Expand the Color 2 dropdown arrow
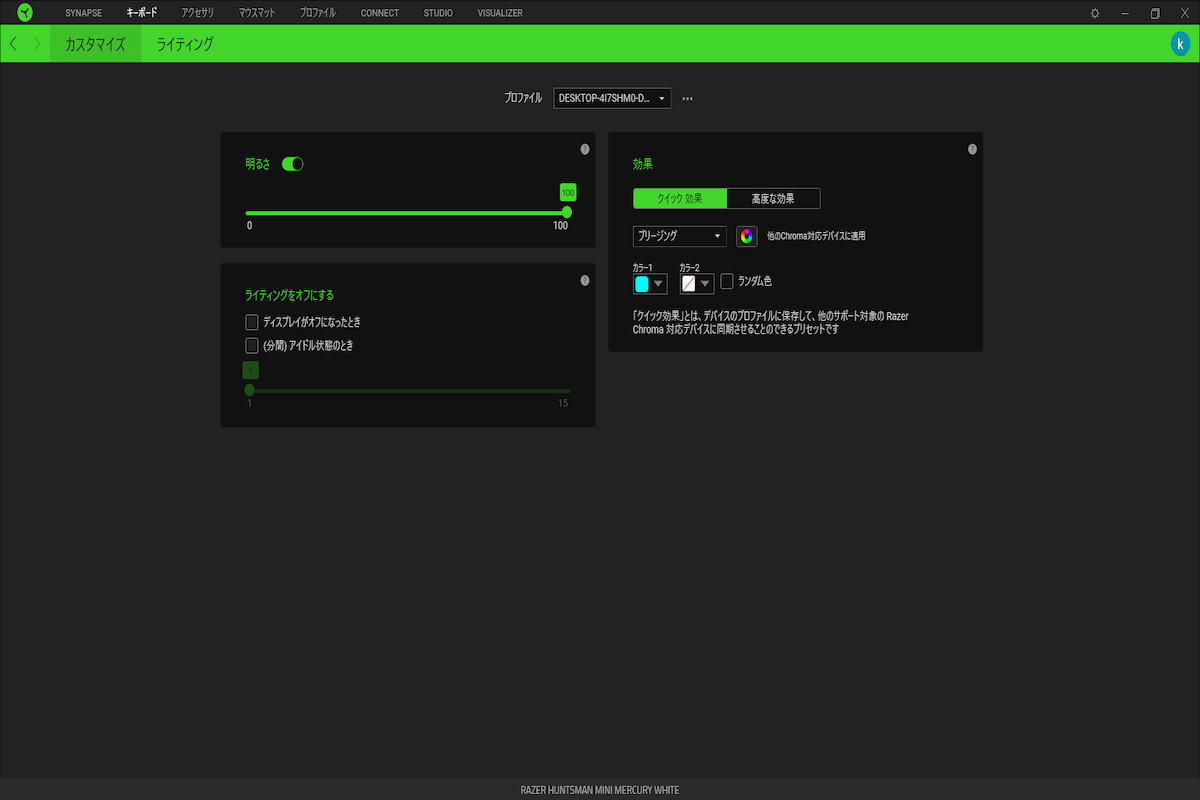Image resolution: width=1200 pixels, height=800 pixels. point(705,284)
